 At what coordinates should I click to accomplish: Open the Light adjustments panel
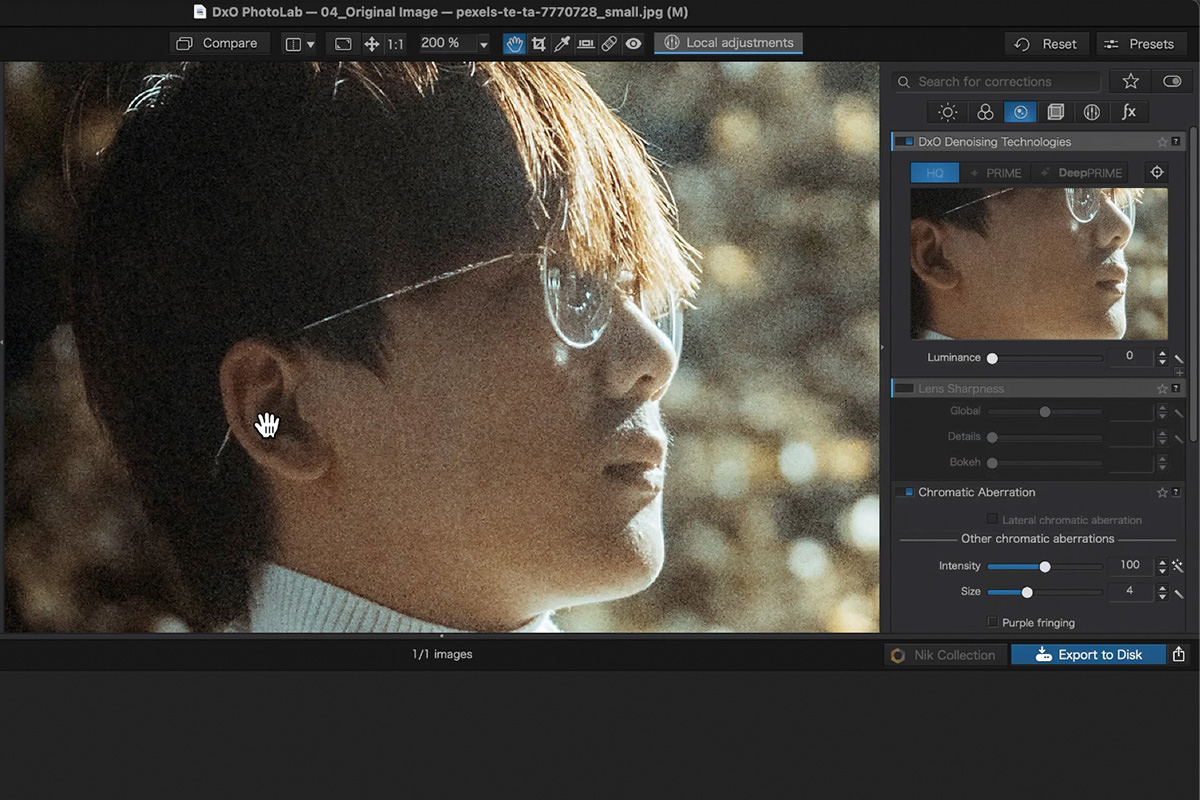coord(947,112)
